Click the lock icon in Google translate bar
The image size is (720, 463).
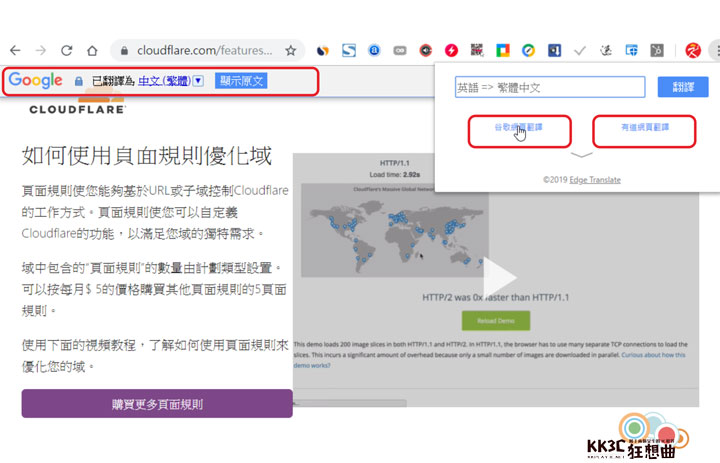click(x=79, y=81)
